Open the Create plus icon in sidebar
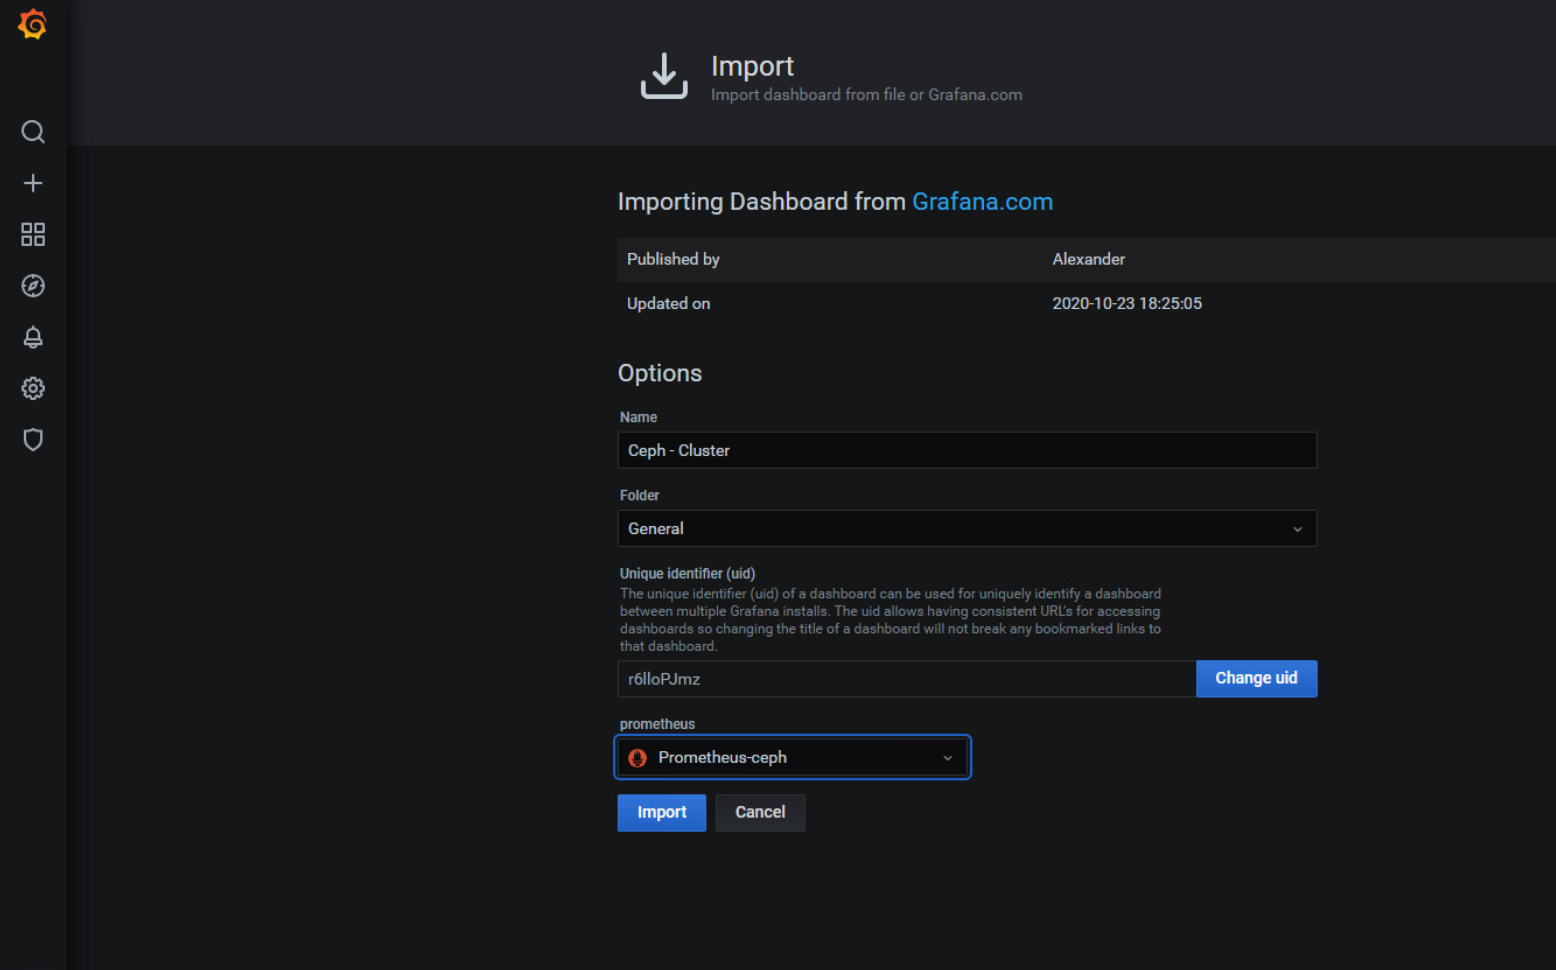The width and height of the screenshot is (1556, 970). point(33,183)
